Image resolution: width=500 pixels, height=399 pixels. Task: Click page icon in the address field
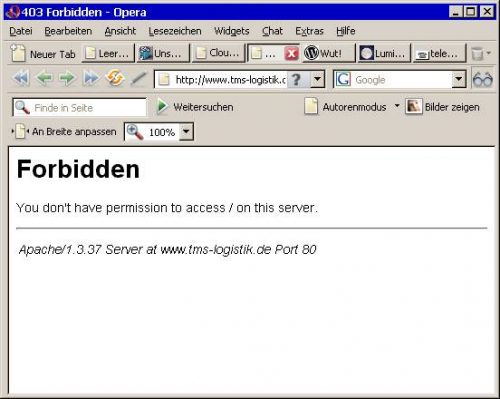[164, 80]
